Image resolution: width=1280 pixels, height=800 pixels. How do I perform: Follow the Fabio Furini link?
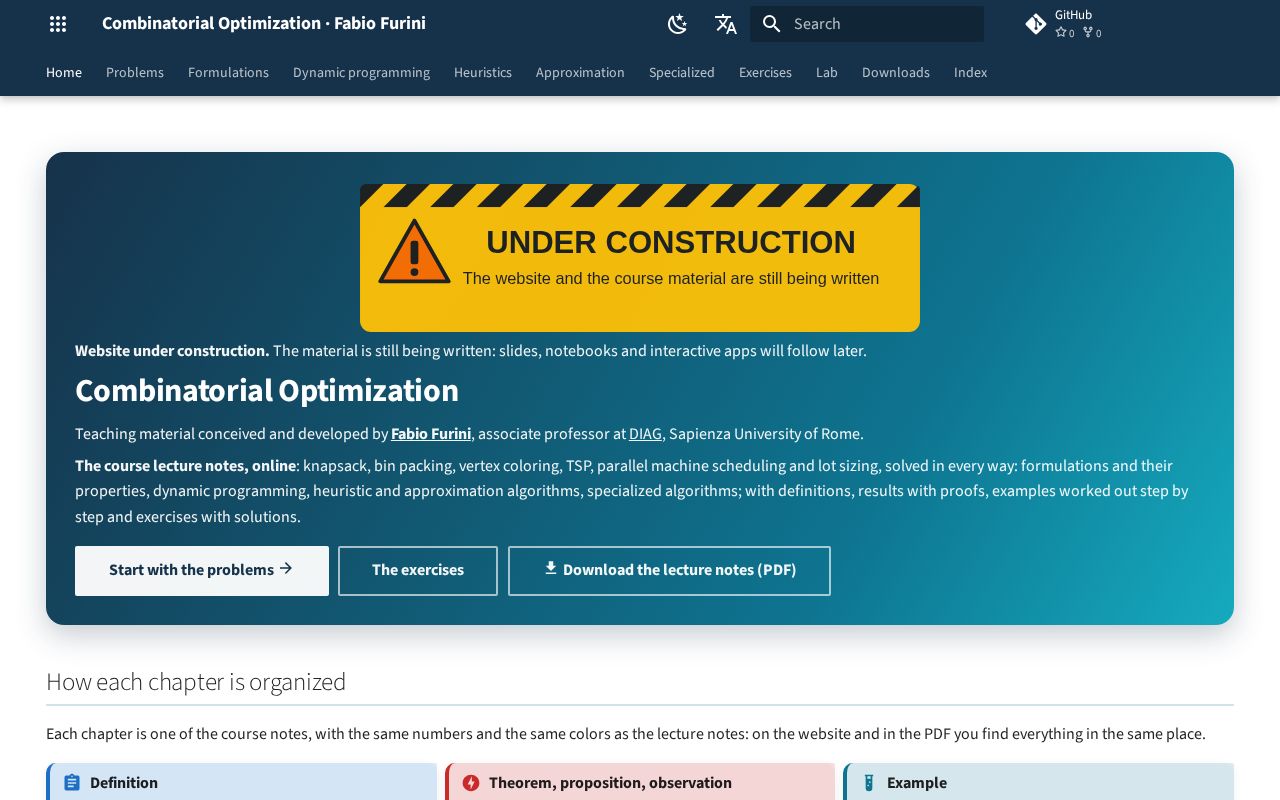click(431, 434)
